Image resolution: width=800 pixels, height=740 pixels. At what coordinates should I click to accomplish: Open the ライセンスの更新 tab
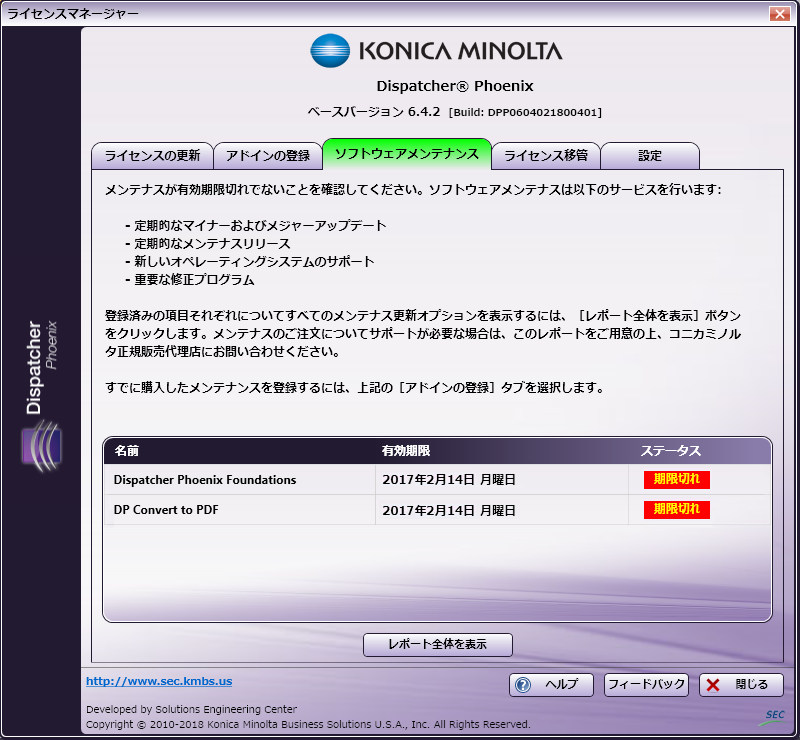[x=152, y=156]
